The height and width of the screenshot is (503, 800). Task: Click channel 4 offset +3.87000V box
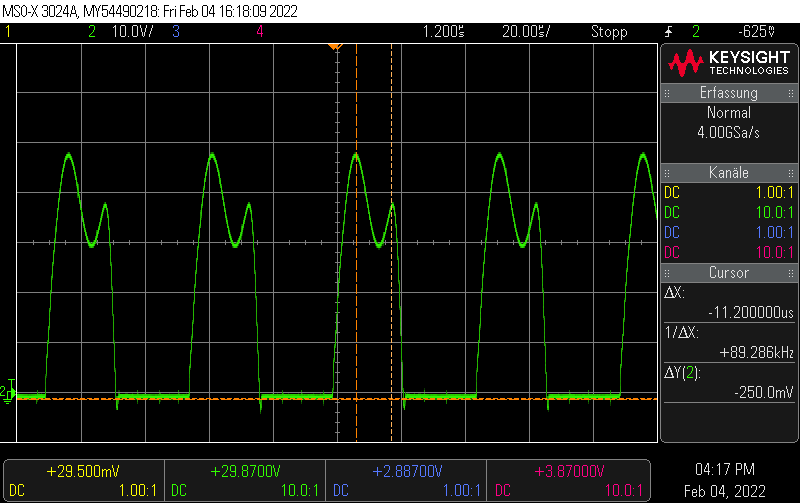[x=568, y=481]
